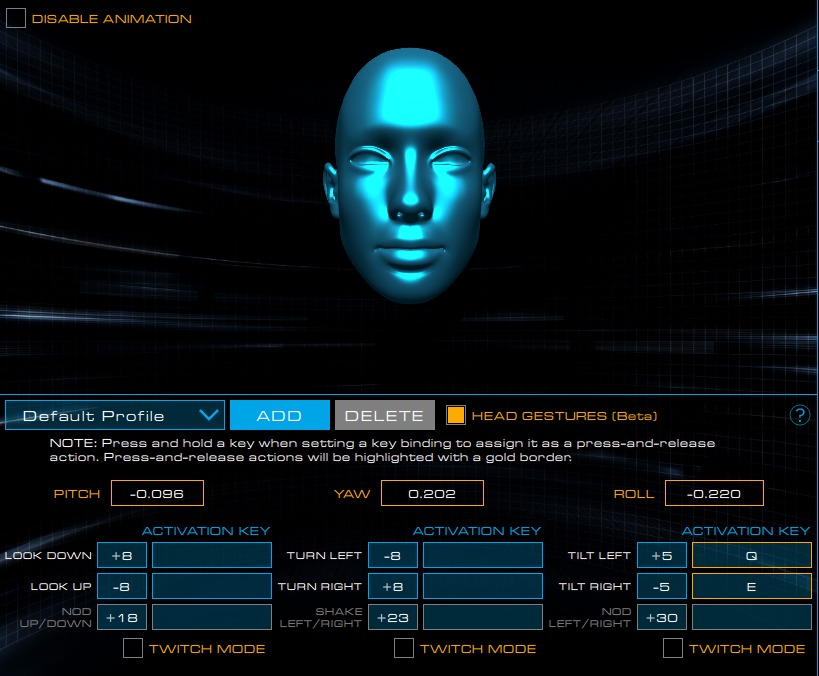Open the help question mark icon
The height and width of the screenshot is (676, 819).
(x=800, y=416)
